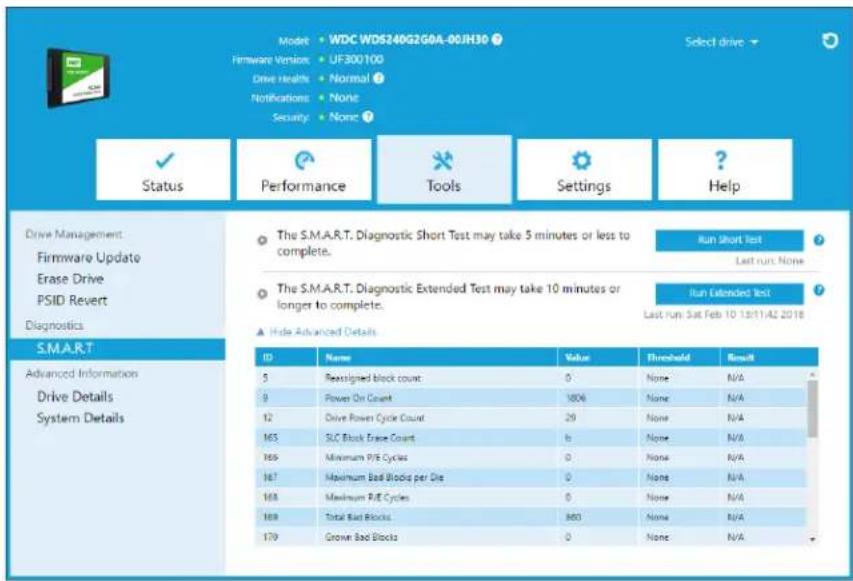Viewport: 853px width, 581px height.
Task: Run the S.M.A.R.T. Short Test
Action: click(729, 240)
